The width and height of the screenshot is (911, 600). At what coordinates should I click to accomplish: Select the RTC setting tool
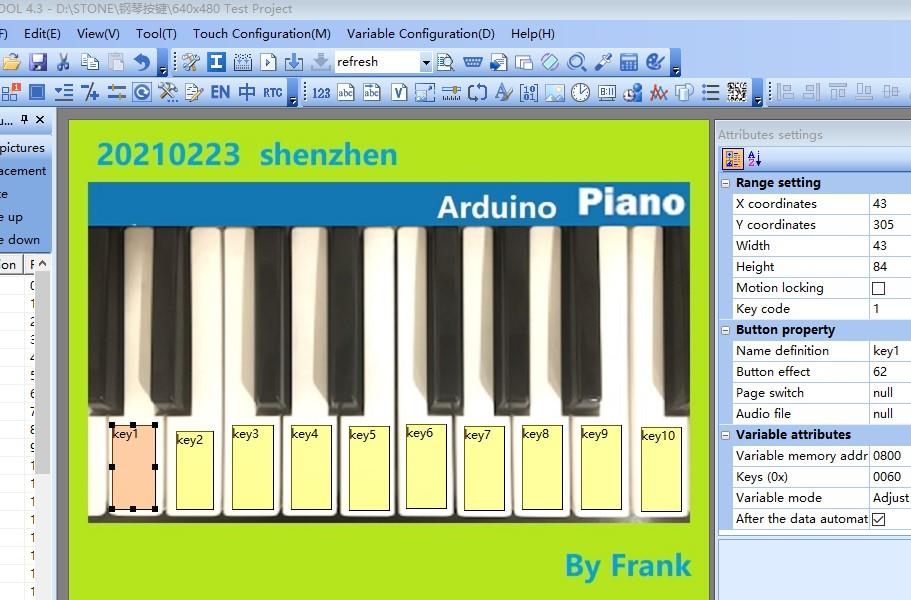tap(271, 92)
